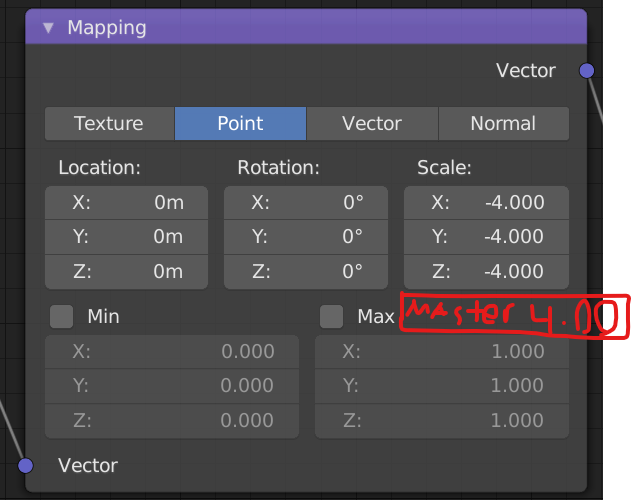Select the Texture mapping type
632x500 pixels.
click(109, 123)
